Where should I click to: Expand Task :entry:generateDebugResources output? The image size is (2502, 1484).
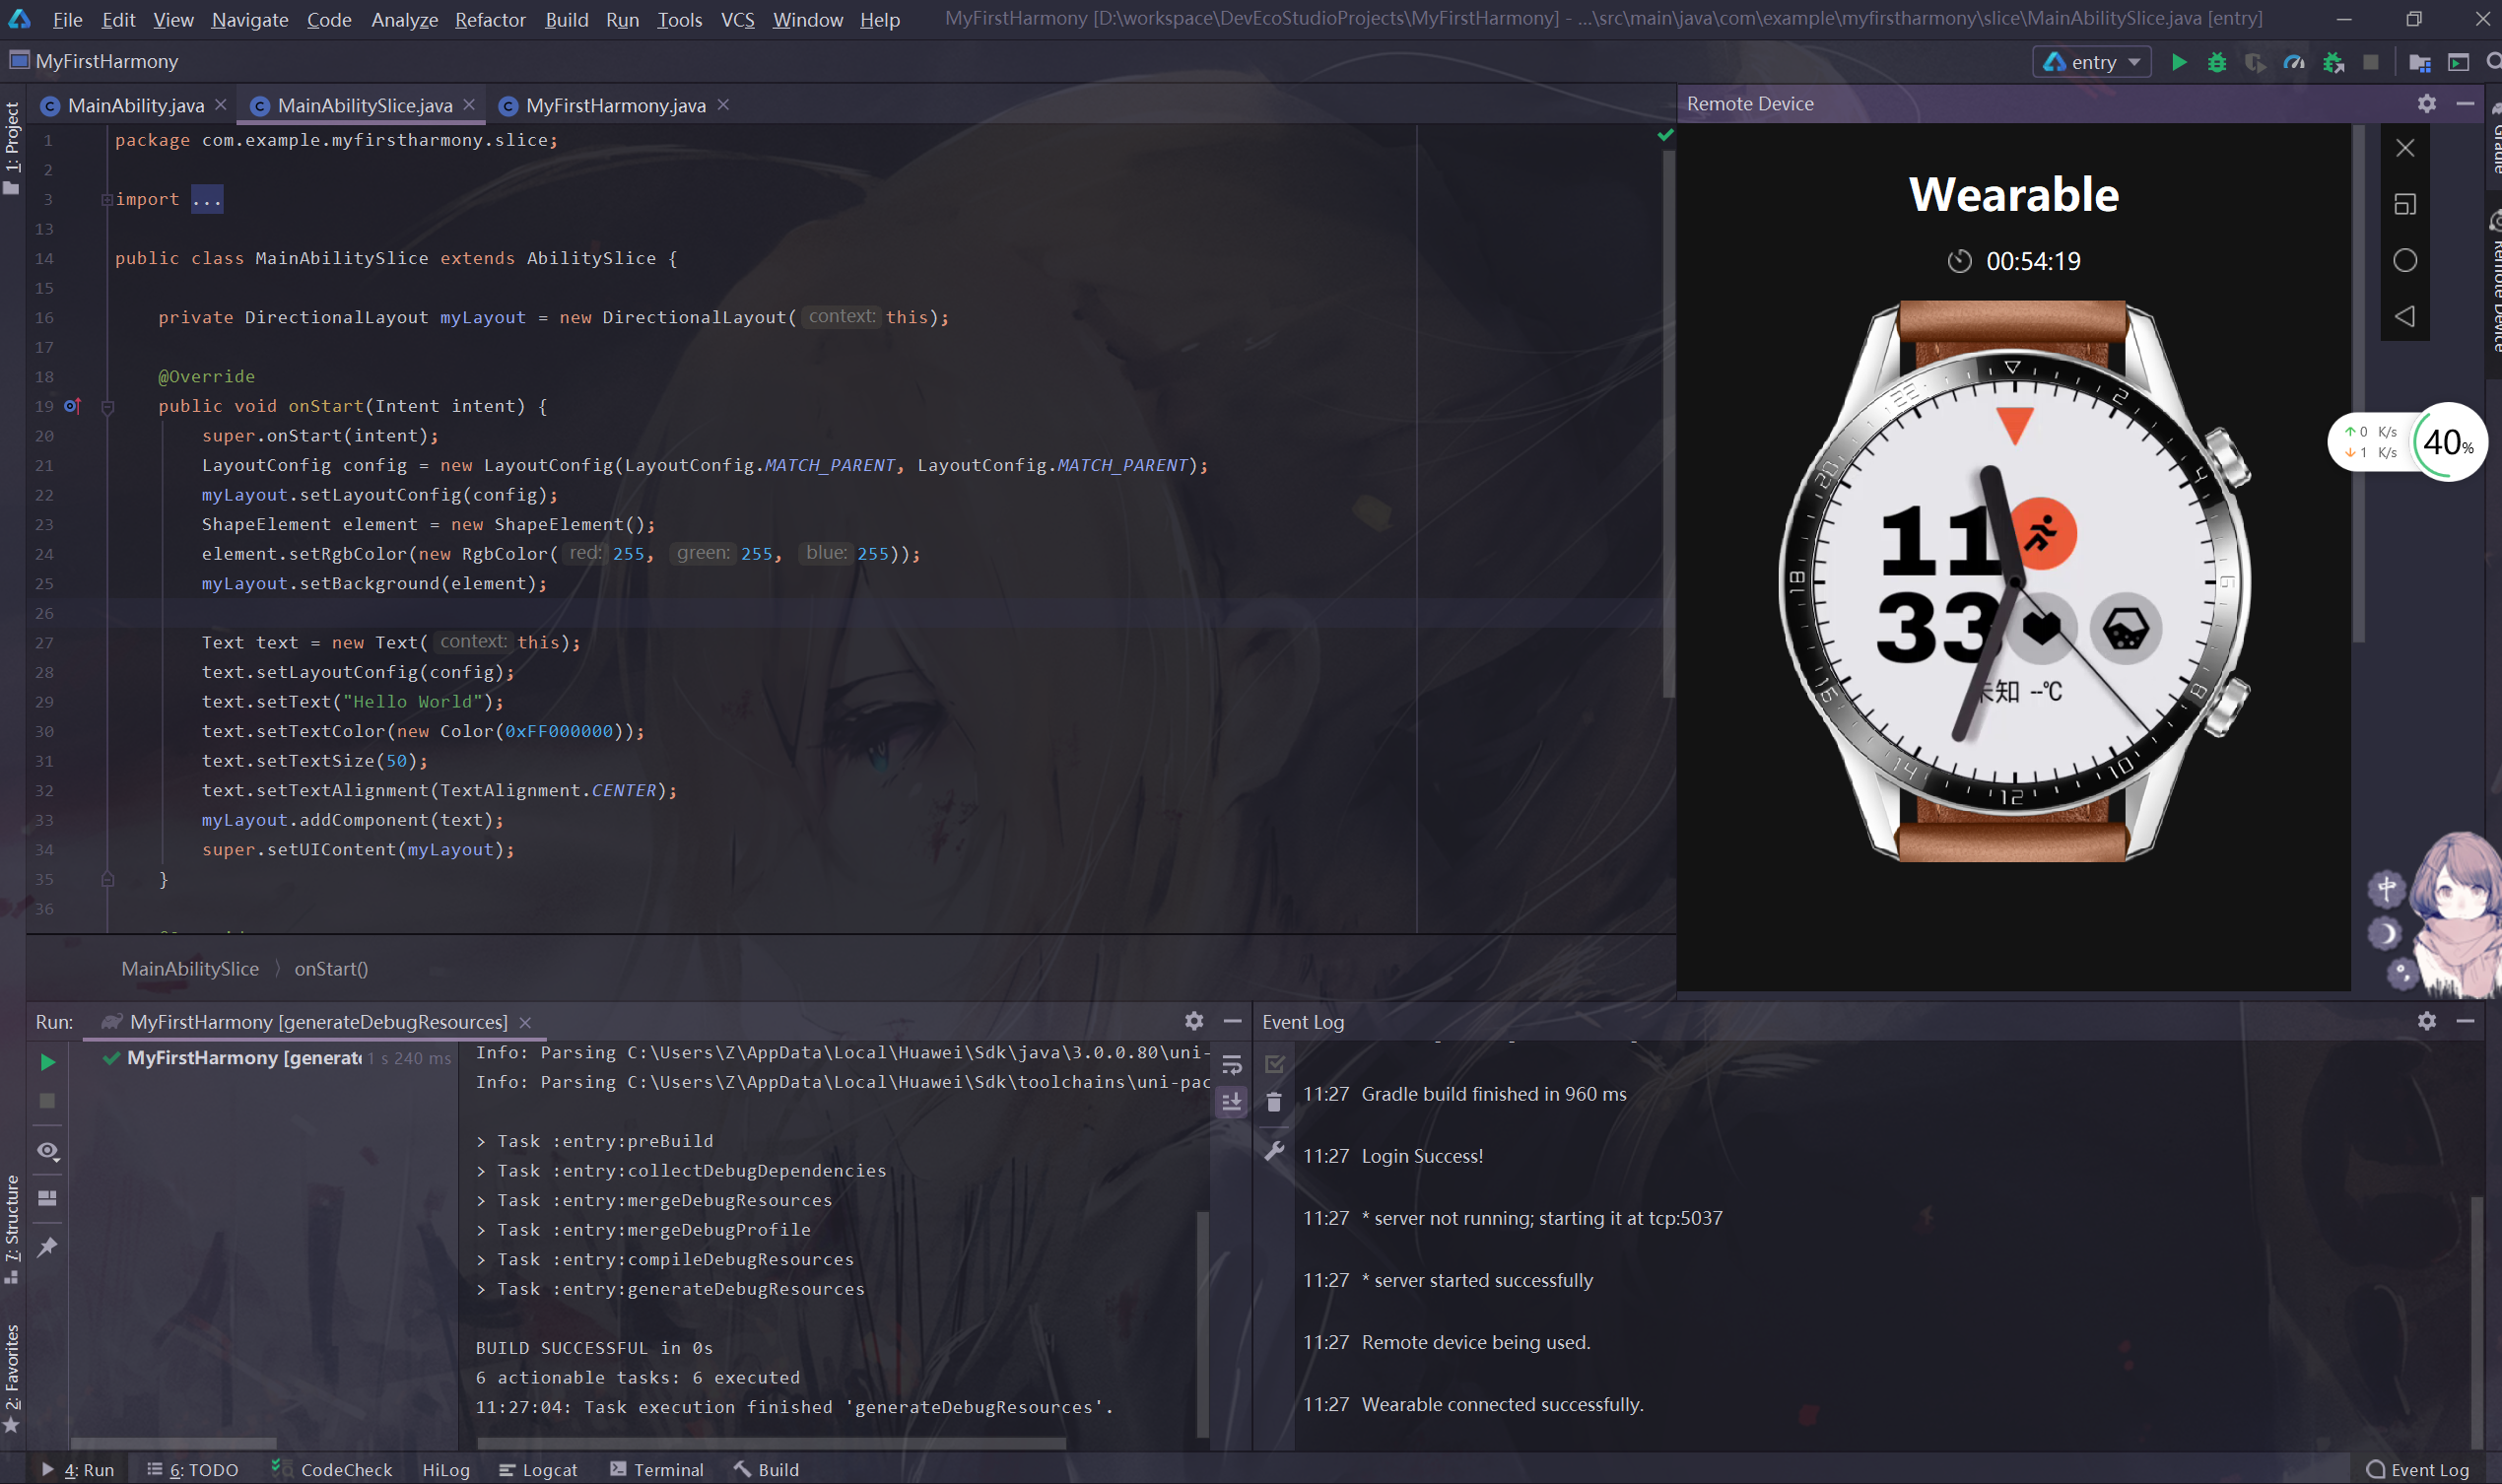(481, 1289)
